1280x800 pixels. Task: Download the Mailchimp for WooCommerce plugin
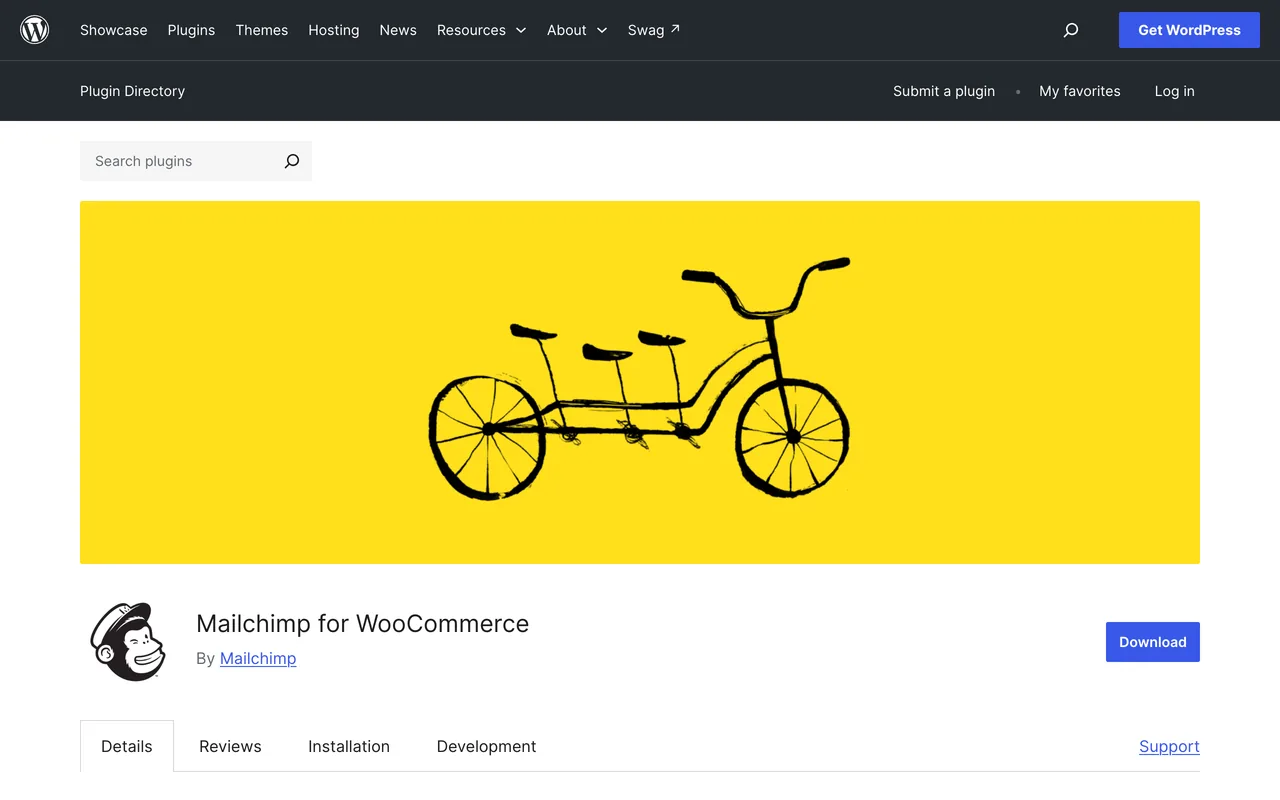coord(1153,642)
